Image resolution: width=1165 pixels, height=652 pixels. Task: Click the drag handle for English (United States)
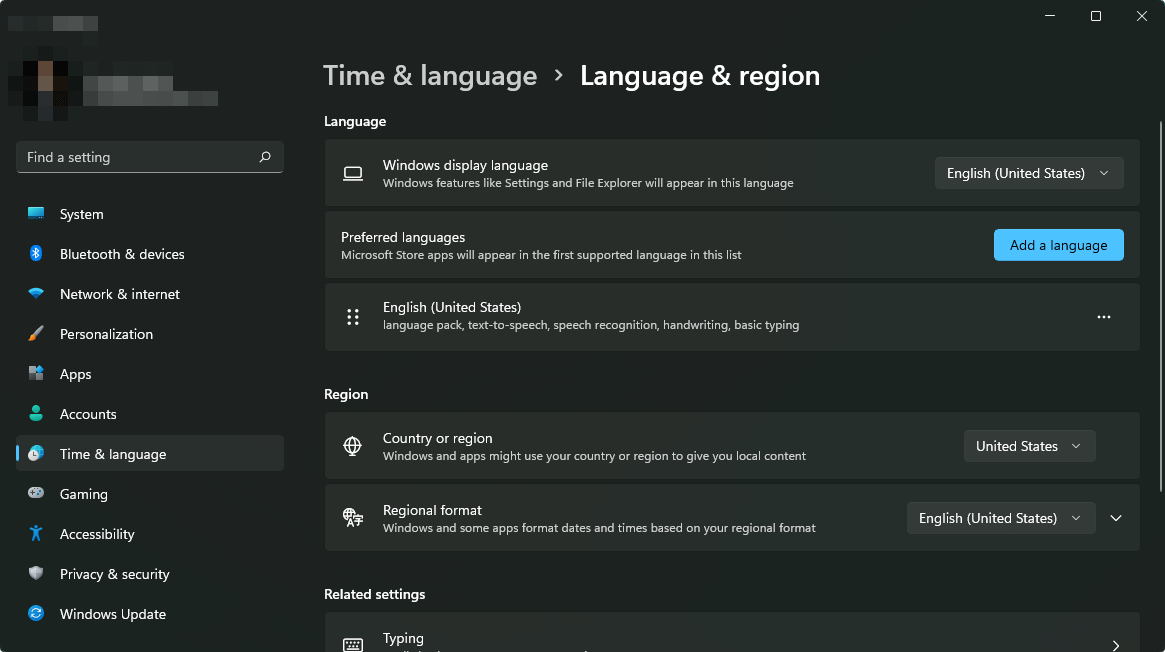353,317
